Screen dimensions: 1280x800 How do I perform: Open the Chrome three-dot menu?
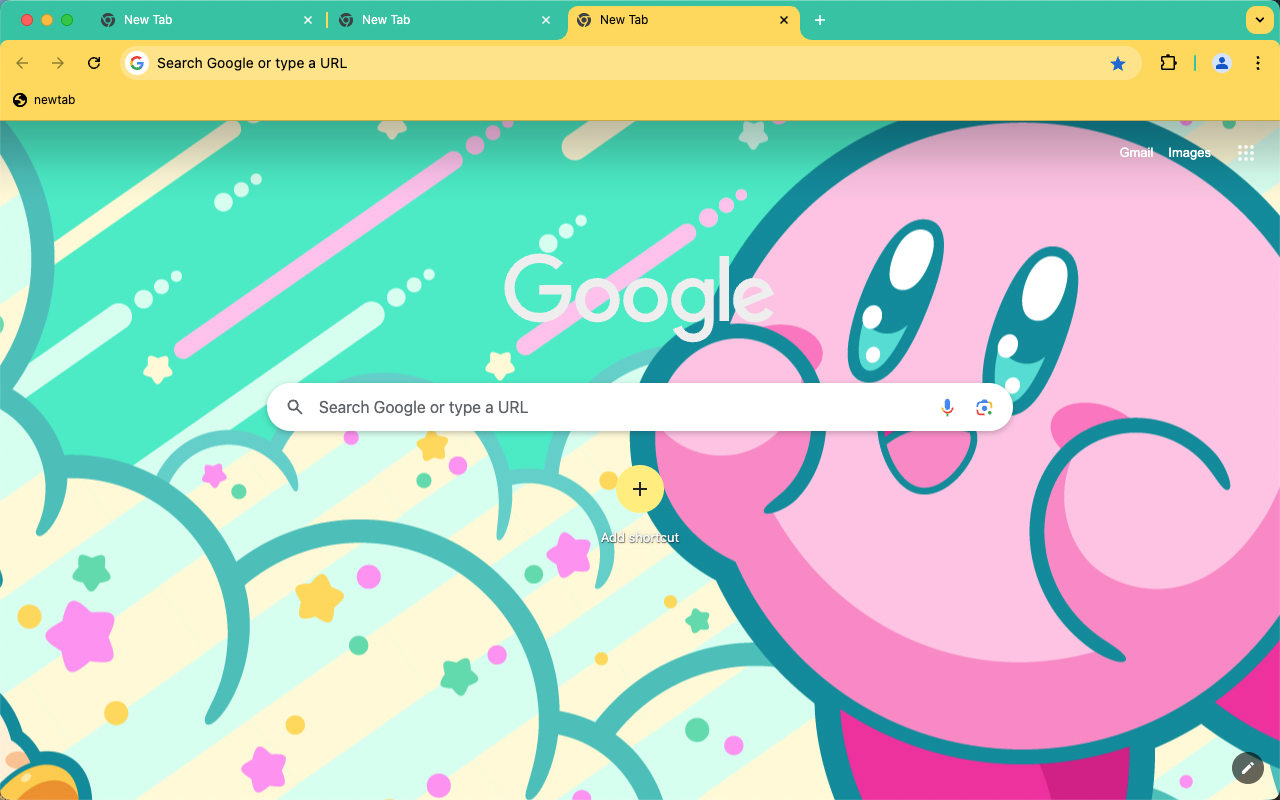1258,63
